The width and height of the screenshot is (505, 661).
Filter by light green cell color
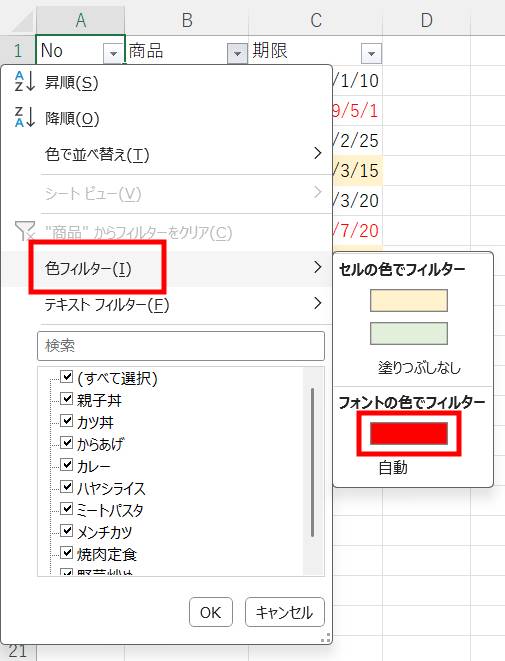click(x=408, y=333)
